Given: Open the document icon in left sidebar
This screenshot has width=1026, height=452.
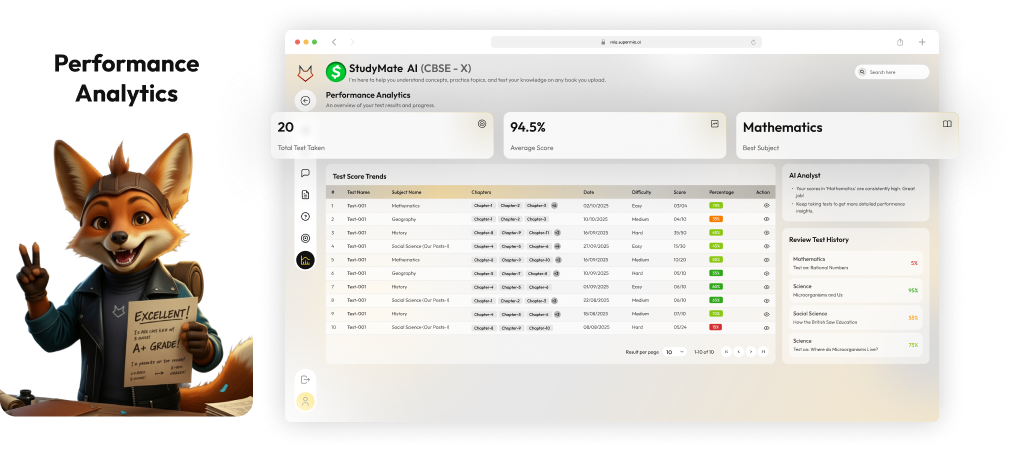Looking at the screenshot, I should pos(305,194).
